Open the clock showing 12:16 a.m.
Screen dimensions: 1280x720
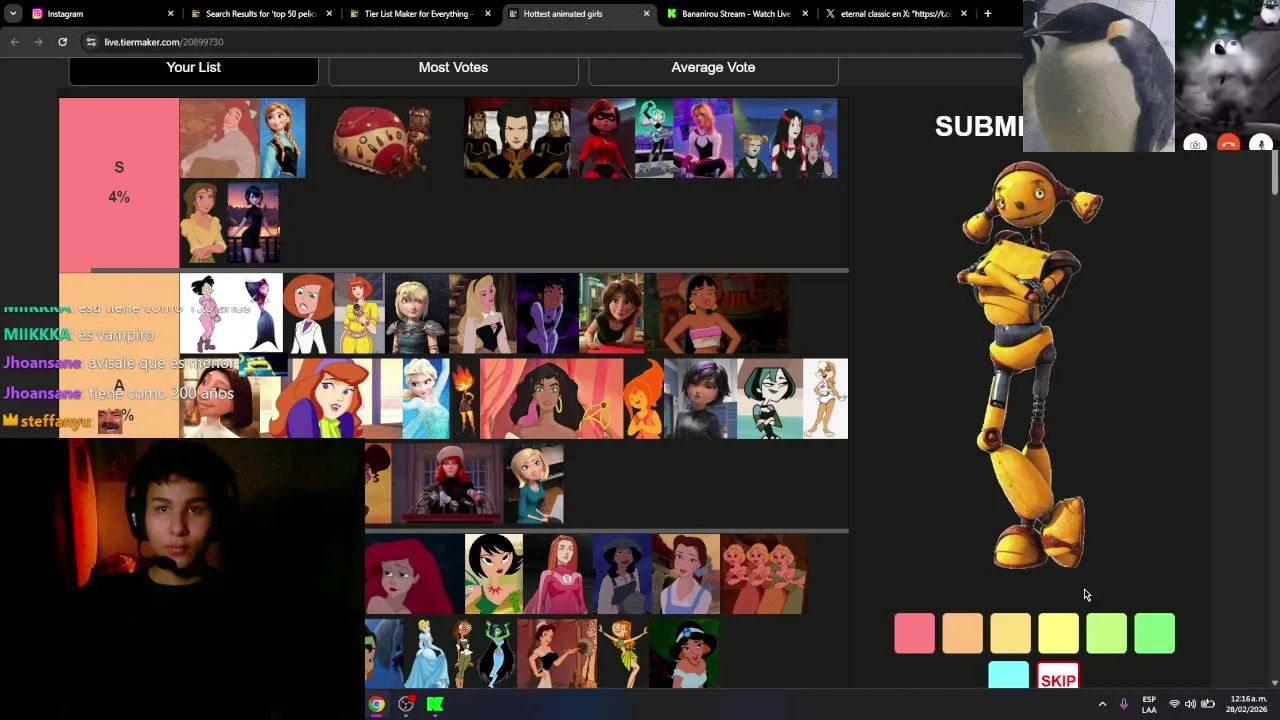coord(1247,704)
